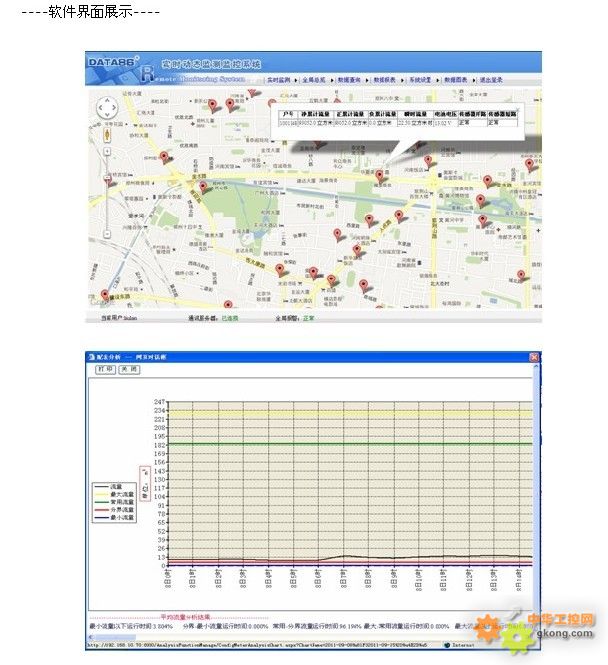Open the 实时监测 menu
Viewport: 608px width, 665px height.
(278, 78)
